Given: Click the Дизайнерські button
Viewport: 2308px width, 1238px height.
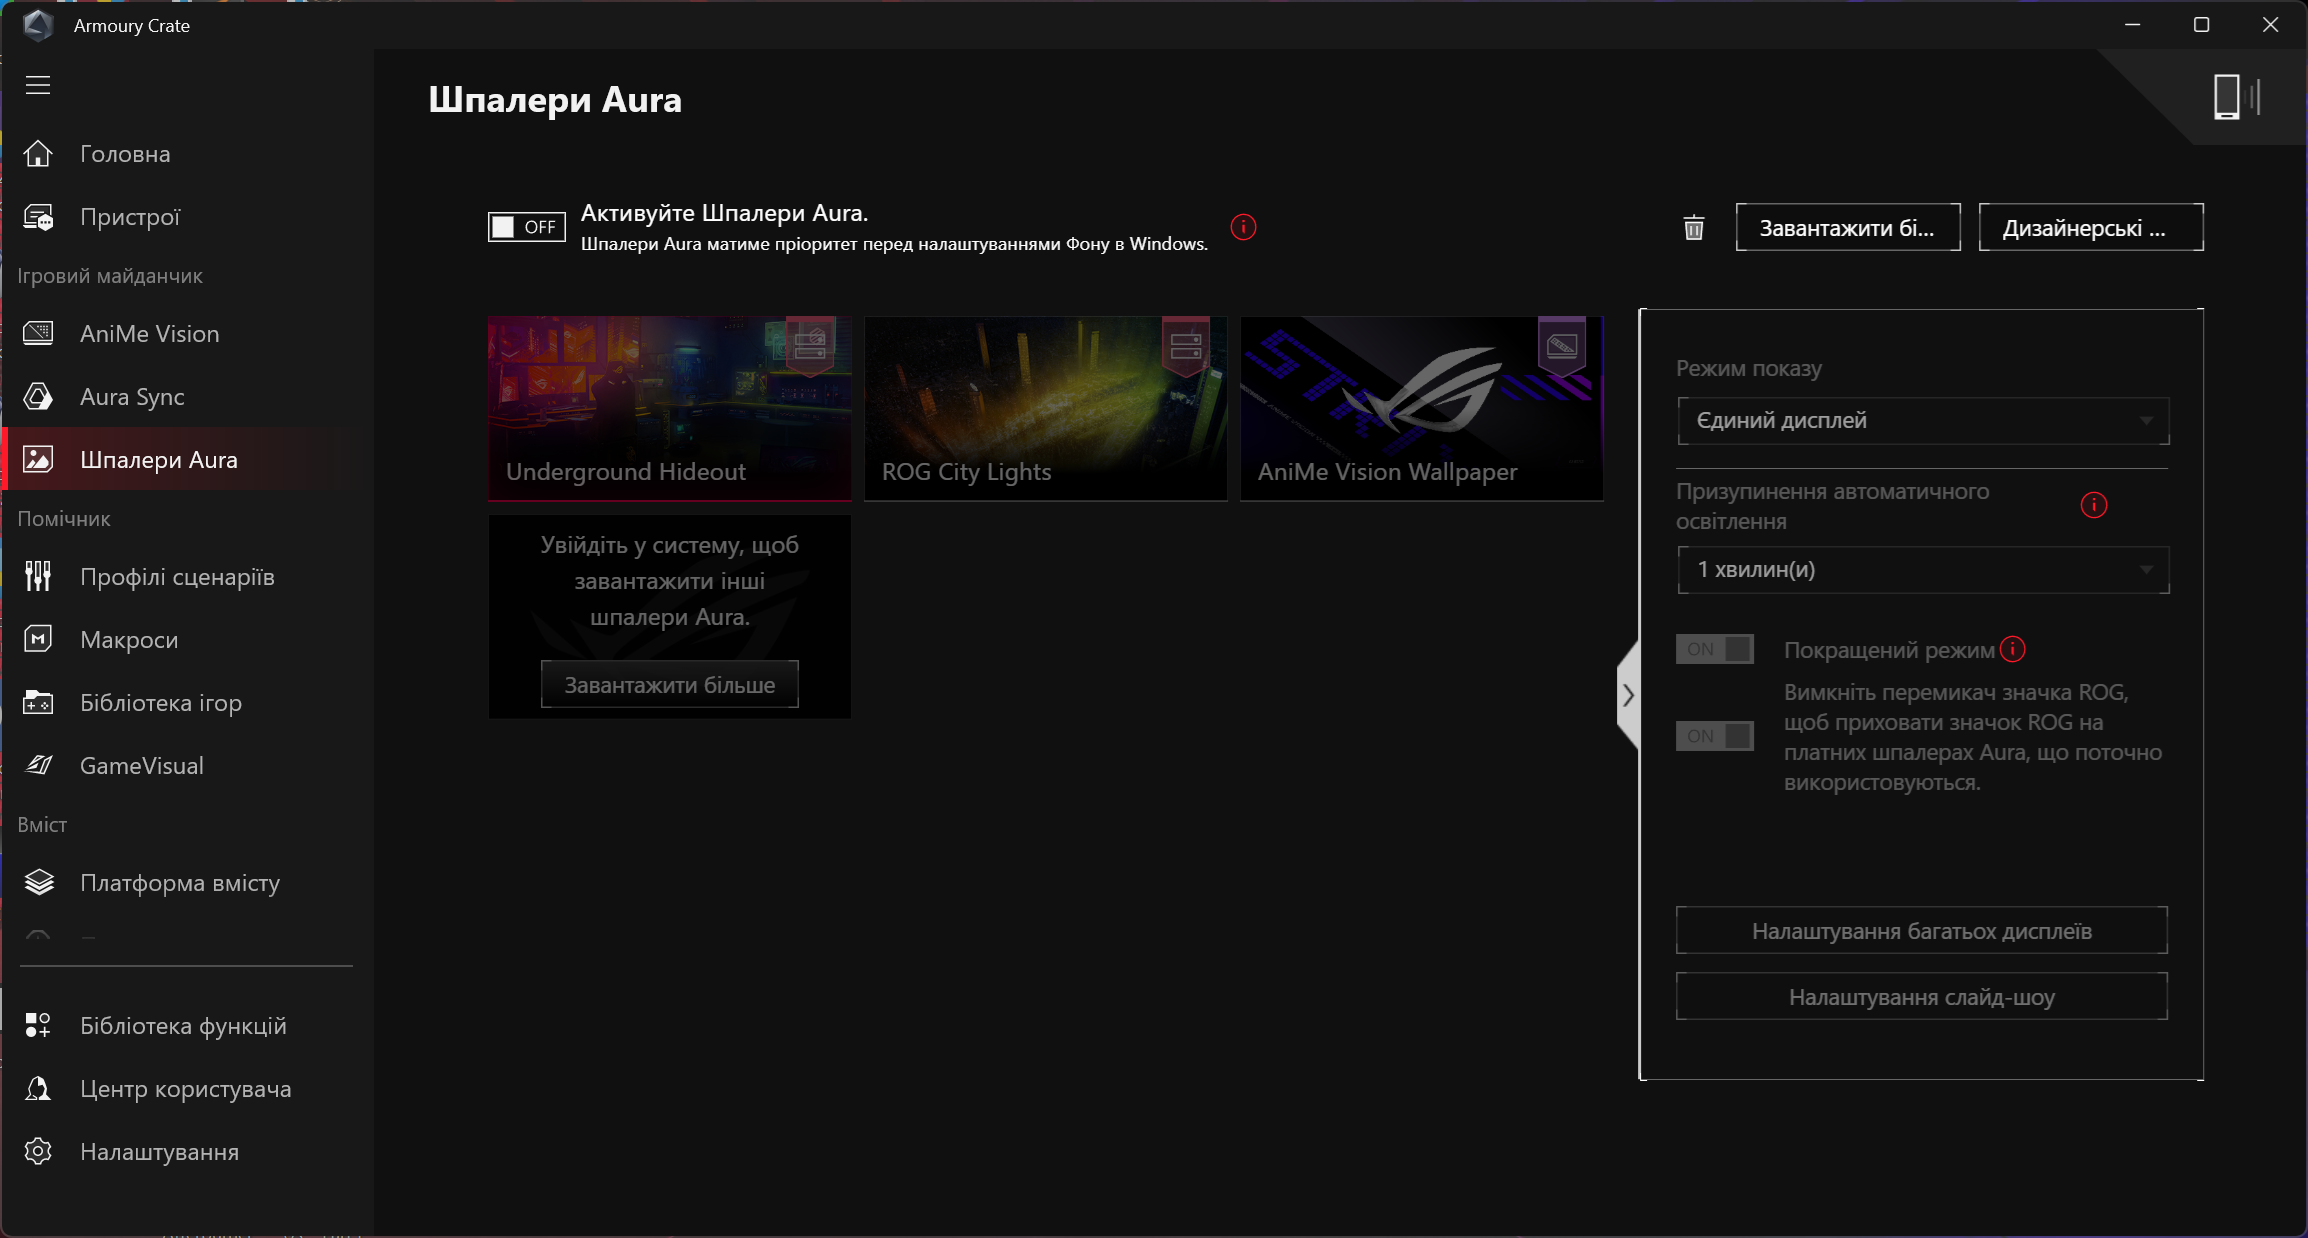Looking at the screenshot, I should point(2090,228).
